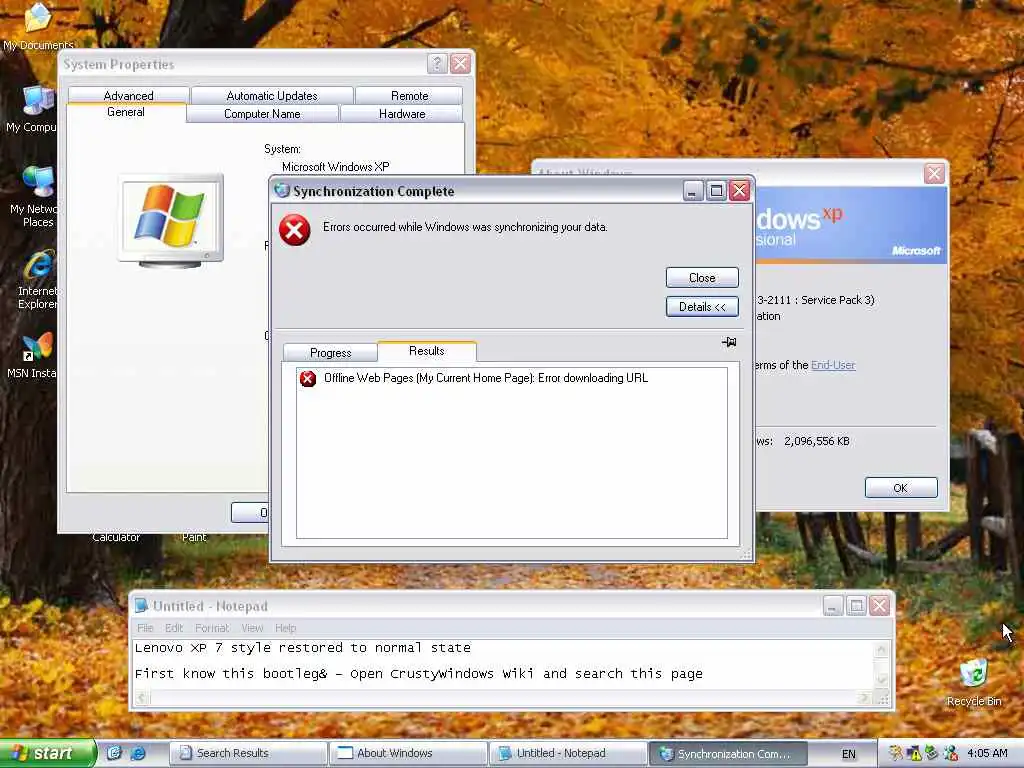This screenshot has width=1024, height=768.
Task: Click the System Properties help question button
Action: click(437, 63)
